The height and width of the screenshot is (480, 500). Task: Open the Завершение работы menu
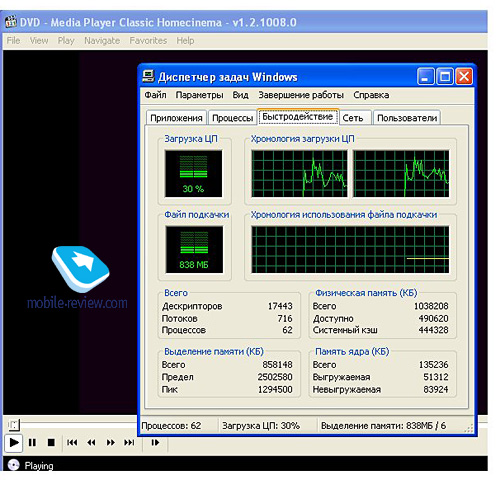tap(301, 95)
